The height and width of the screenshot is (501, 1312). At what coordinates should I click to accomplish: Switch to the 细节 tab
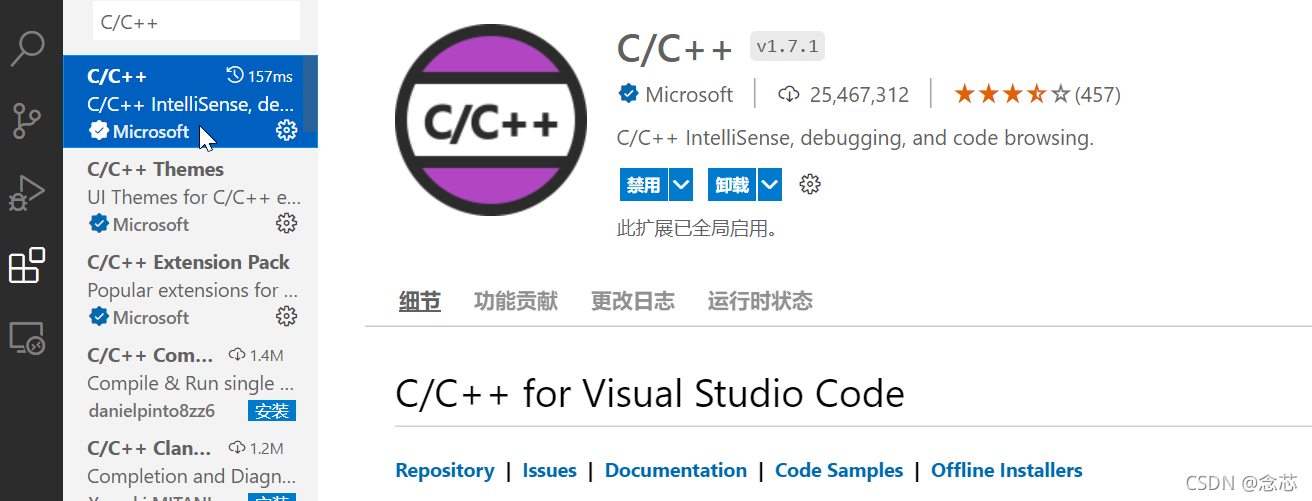pyautogui.click(x=420, y=301)
